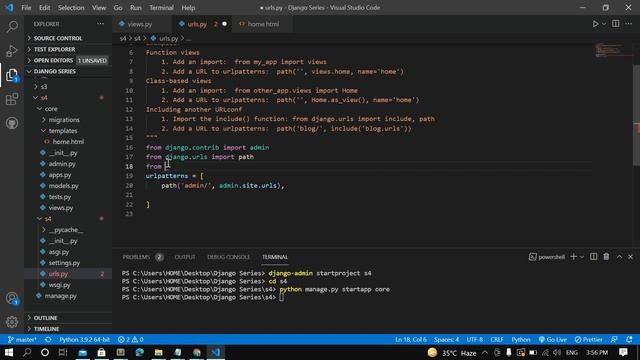
Task: Open the terminal launch profile dropdown
Action: (582, 257)
